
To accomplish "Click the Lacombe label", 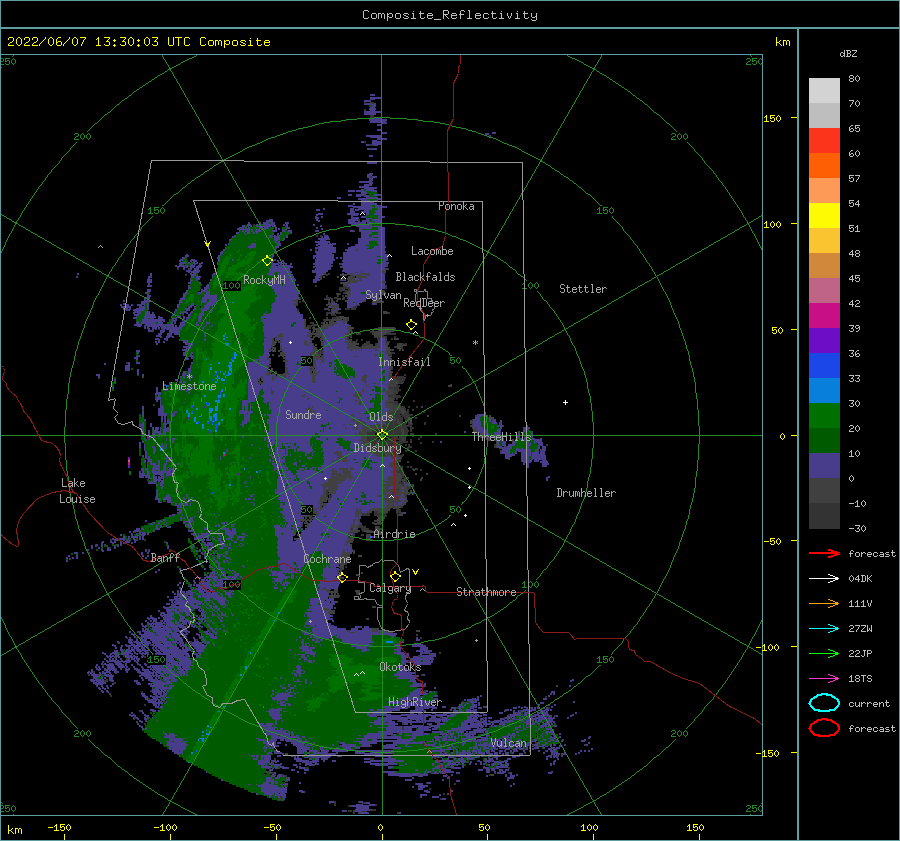I will coord(432,251).
